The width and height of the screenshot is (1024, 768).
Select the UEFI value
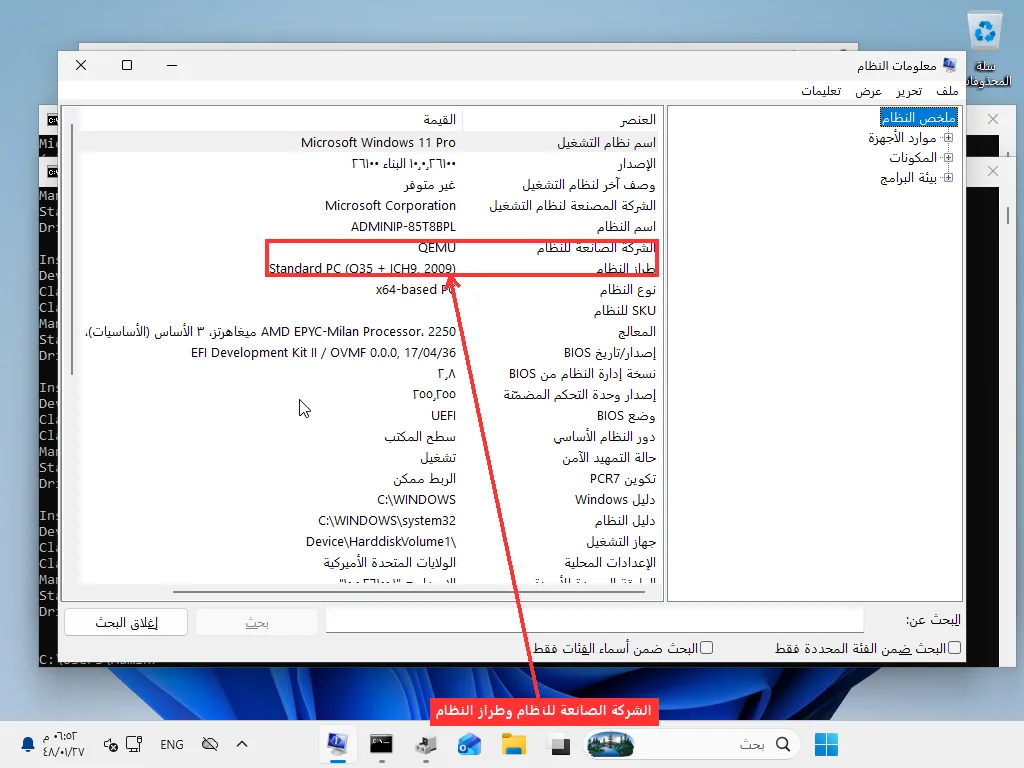[443, 416]
